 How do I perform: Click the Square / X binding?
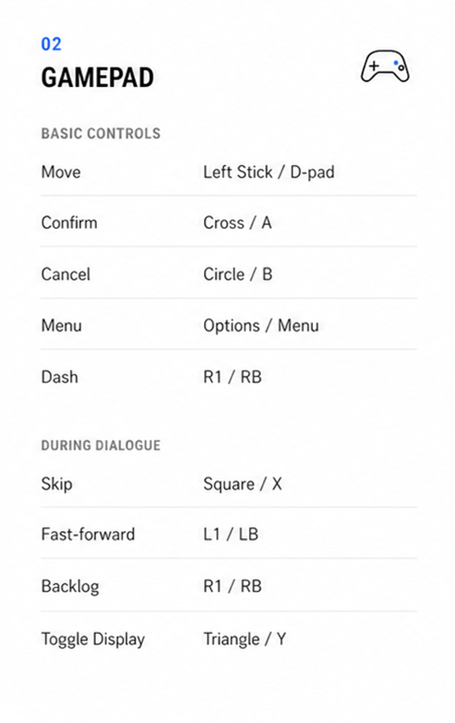pos(242,484)
